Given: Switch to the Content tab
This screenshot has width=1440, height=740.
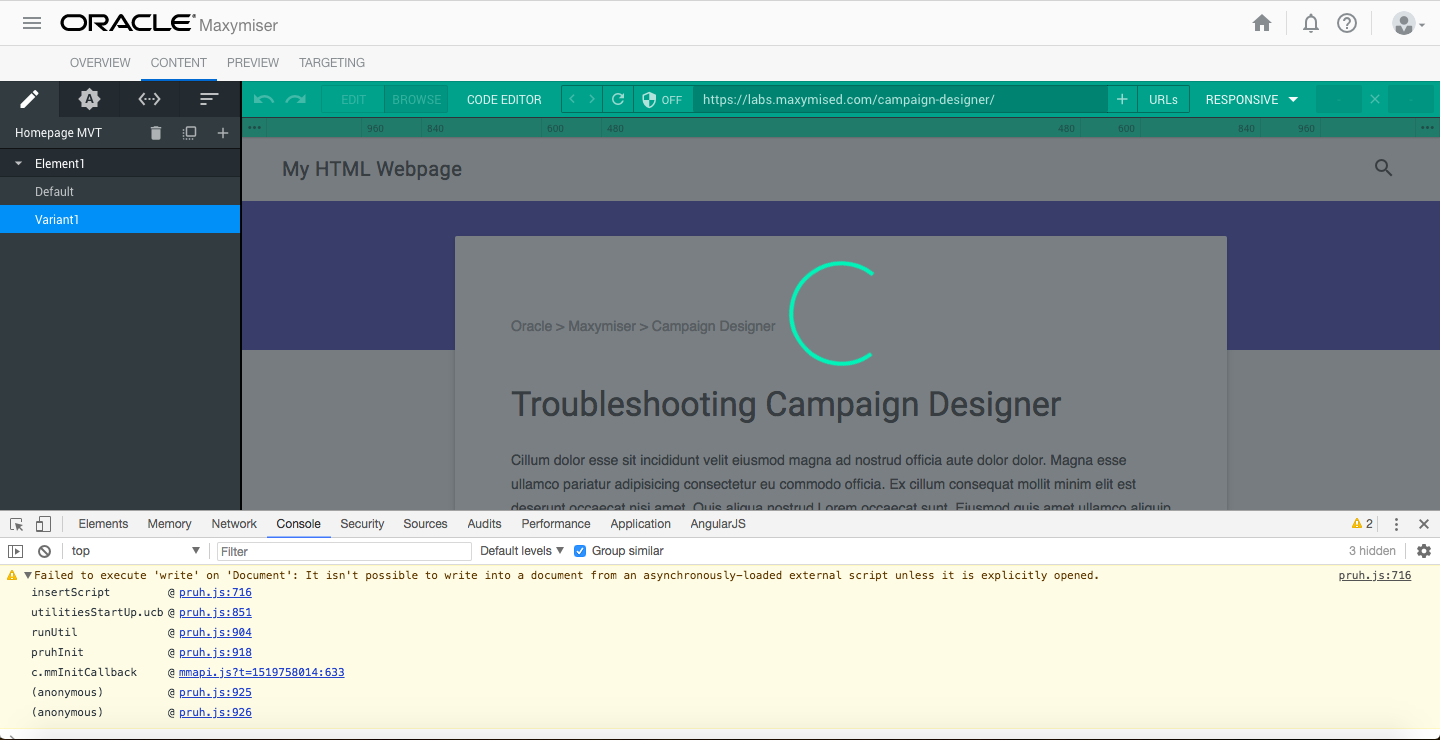Looking at the screenshot, I should [x=179, y=62].
